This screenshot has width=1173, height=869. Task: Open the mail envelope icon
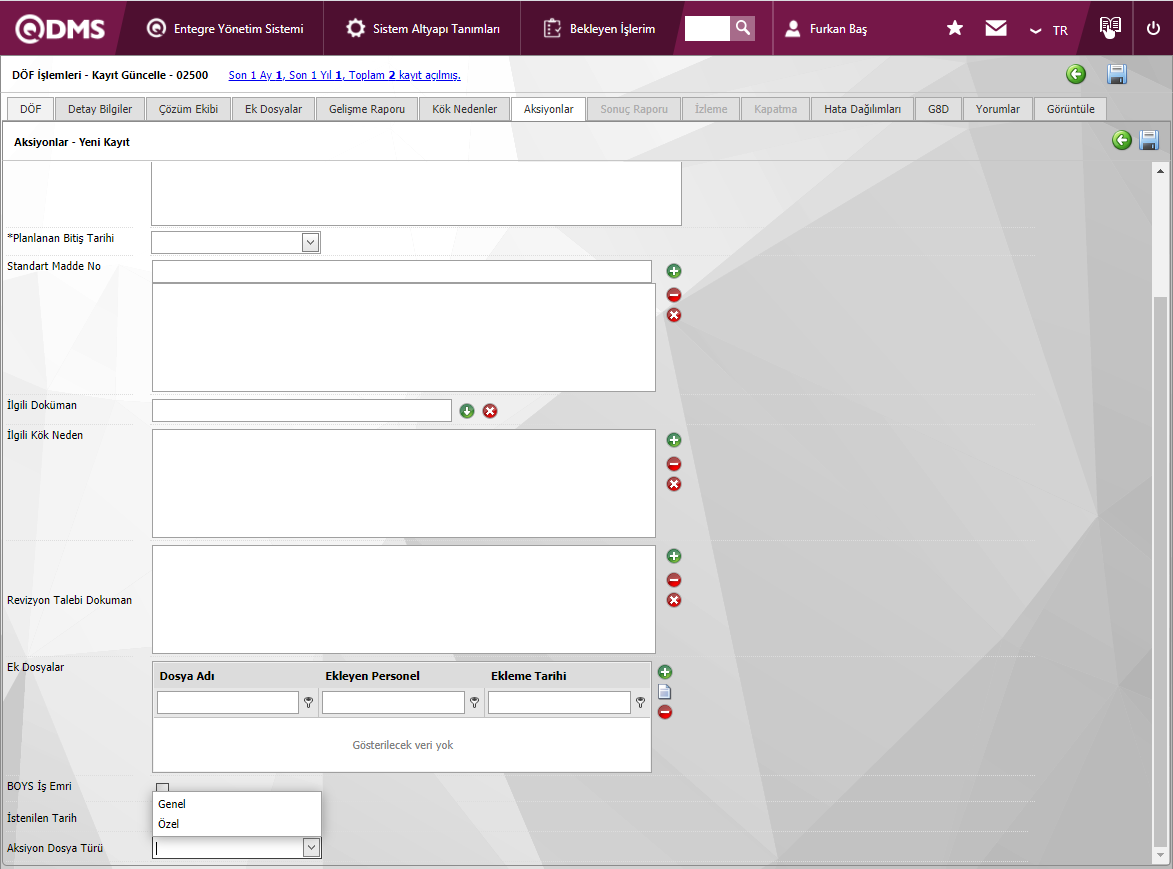click(x=996, y=28)
